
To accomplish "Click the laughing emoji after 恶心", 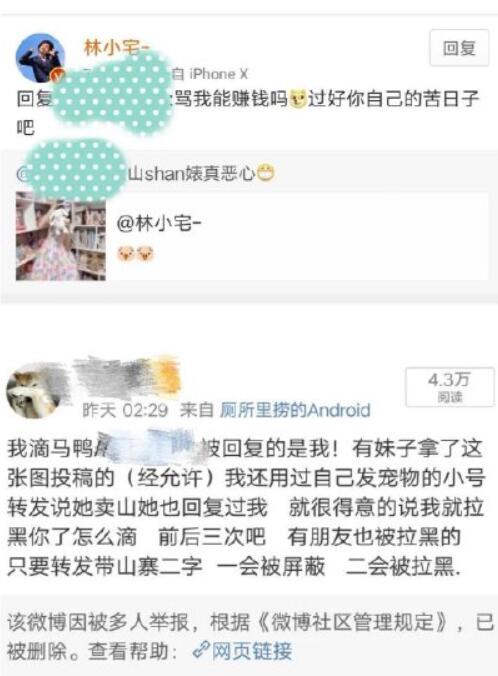I will point(265,173).
